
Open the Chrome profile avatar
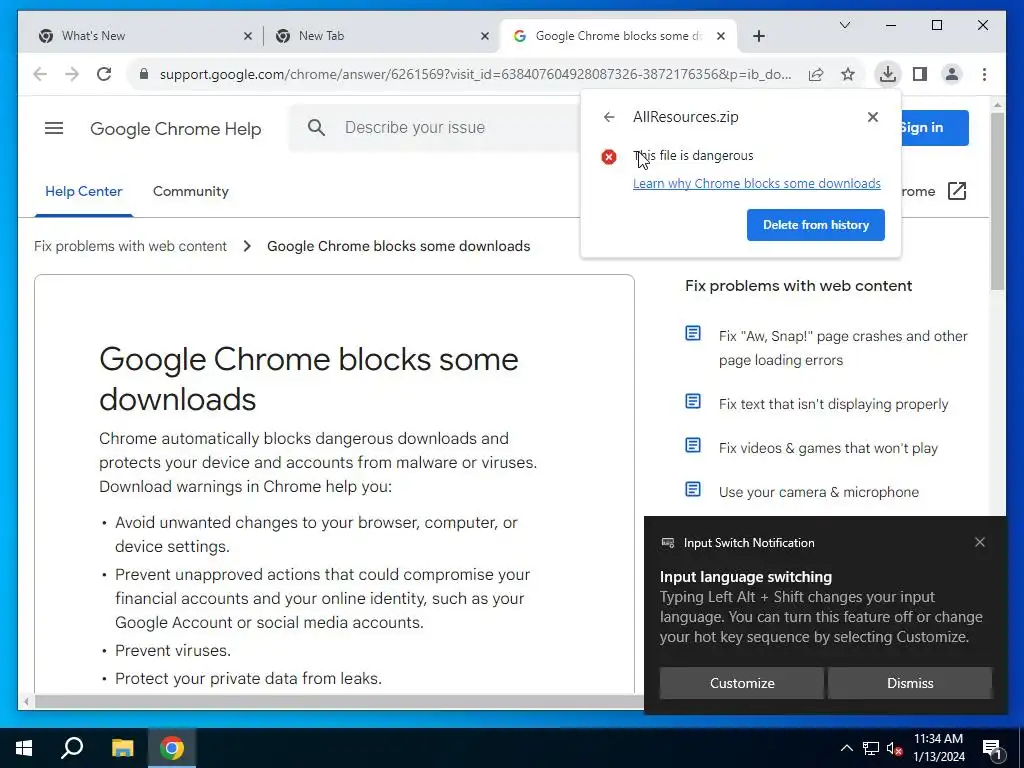click(952, 74)
